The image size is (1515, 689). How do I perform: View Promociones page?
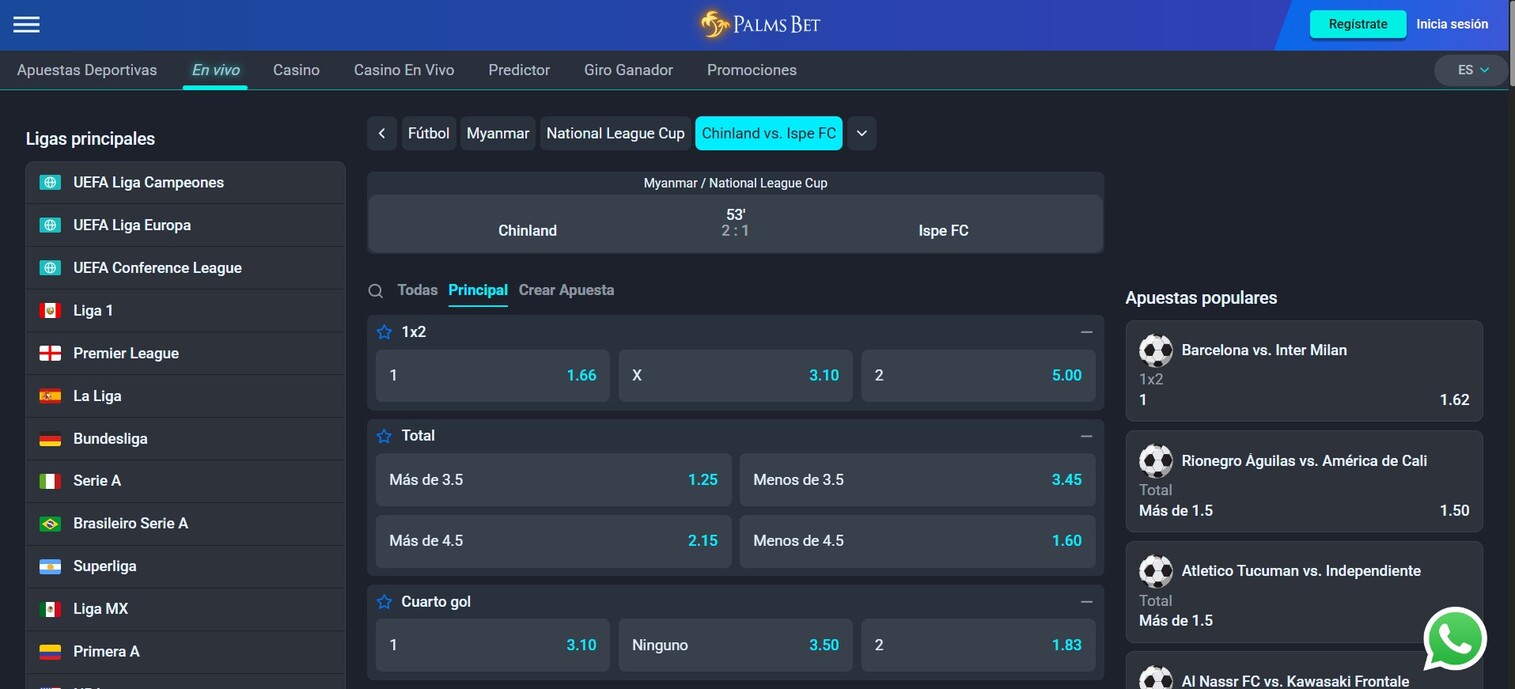[x=752, y=70]
